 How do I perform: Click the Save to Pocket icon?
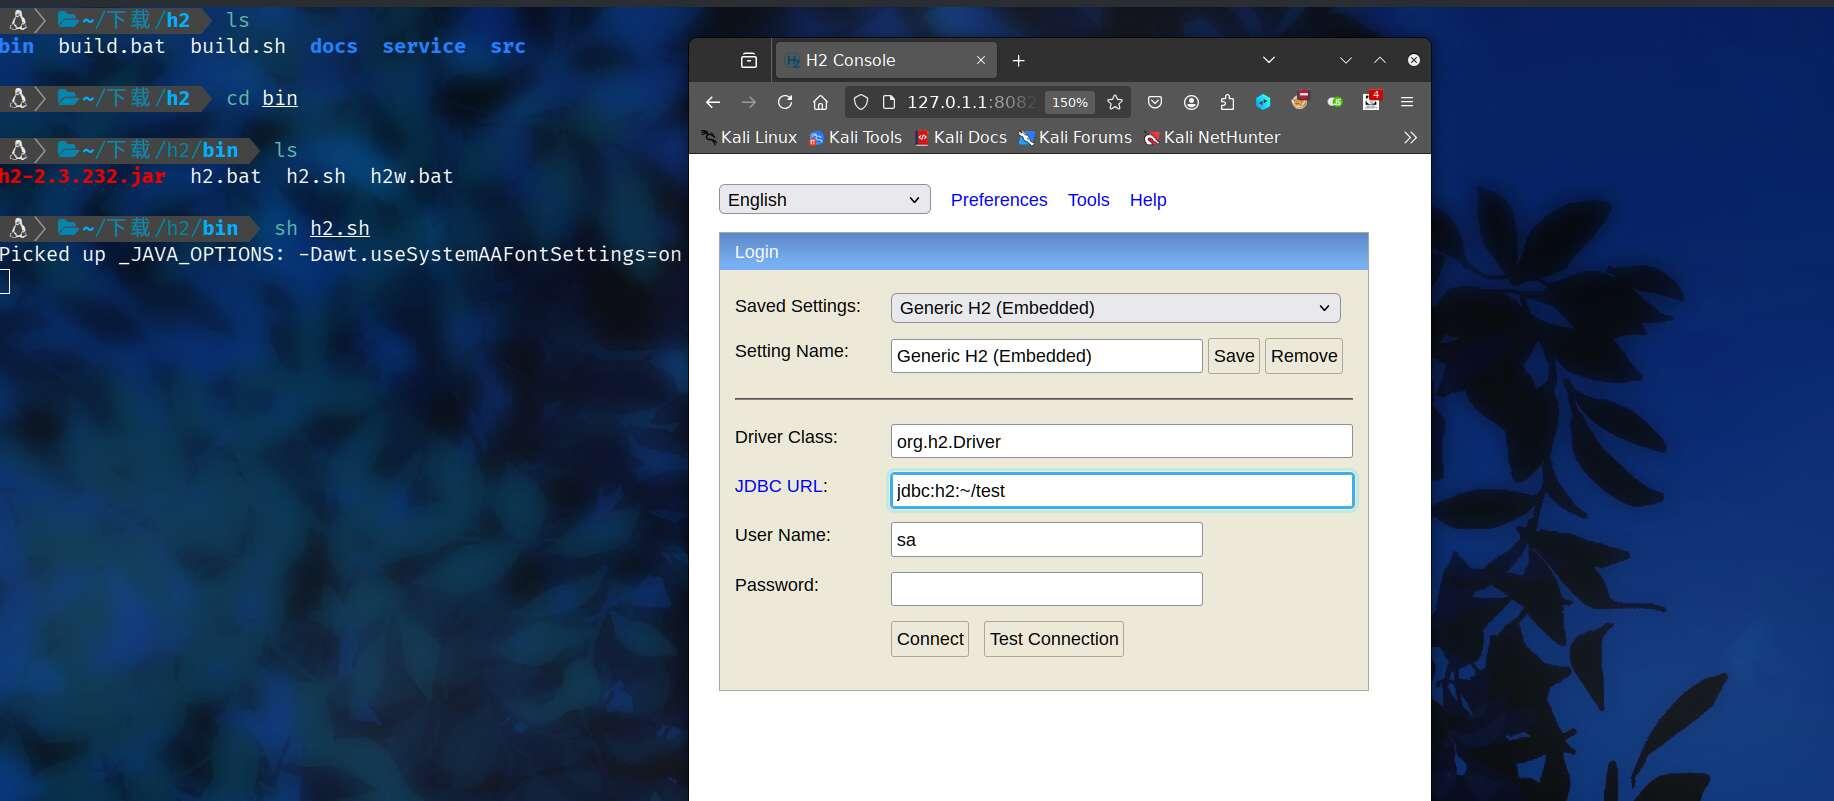coord(1155,102)
